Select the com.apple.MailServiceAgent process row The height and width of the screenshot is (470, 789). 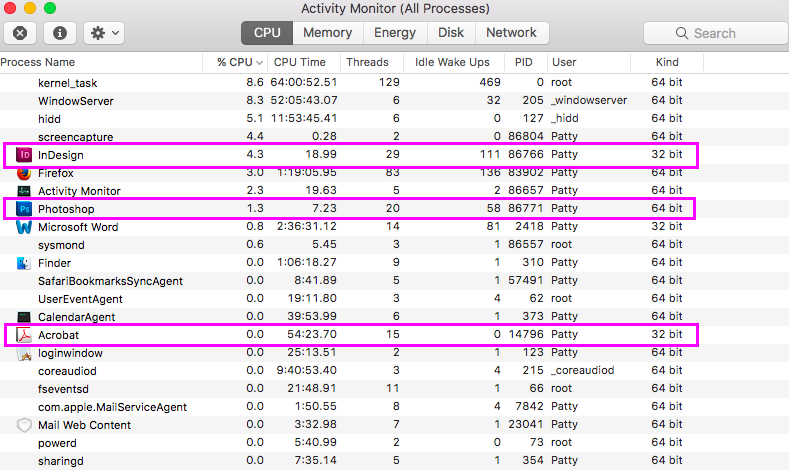pos(394,407)
